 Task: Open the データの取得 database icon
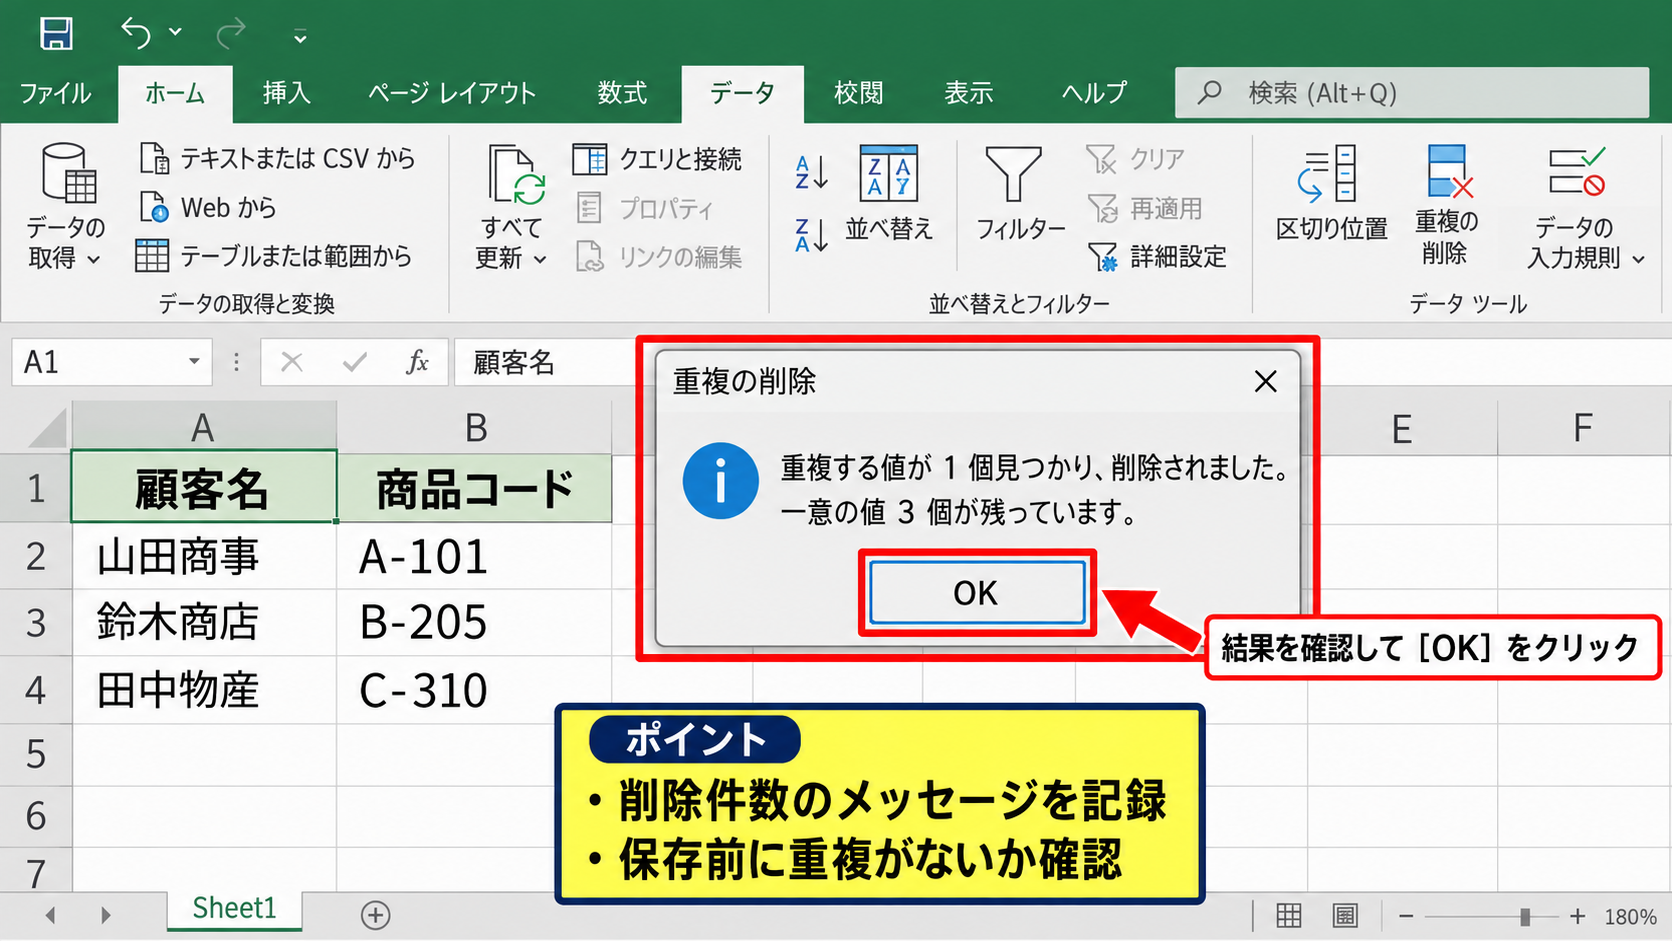click(x=68, y=173)
